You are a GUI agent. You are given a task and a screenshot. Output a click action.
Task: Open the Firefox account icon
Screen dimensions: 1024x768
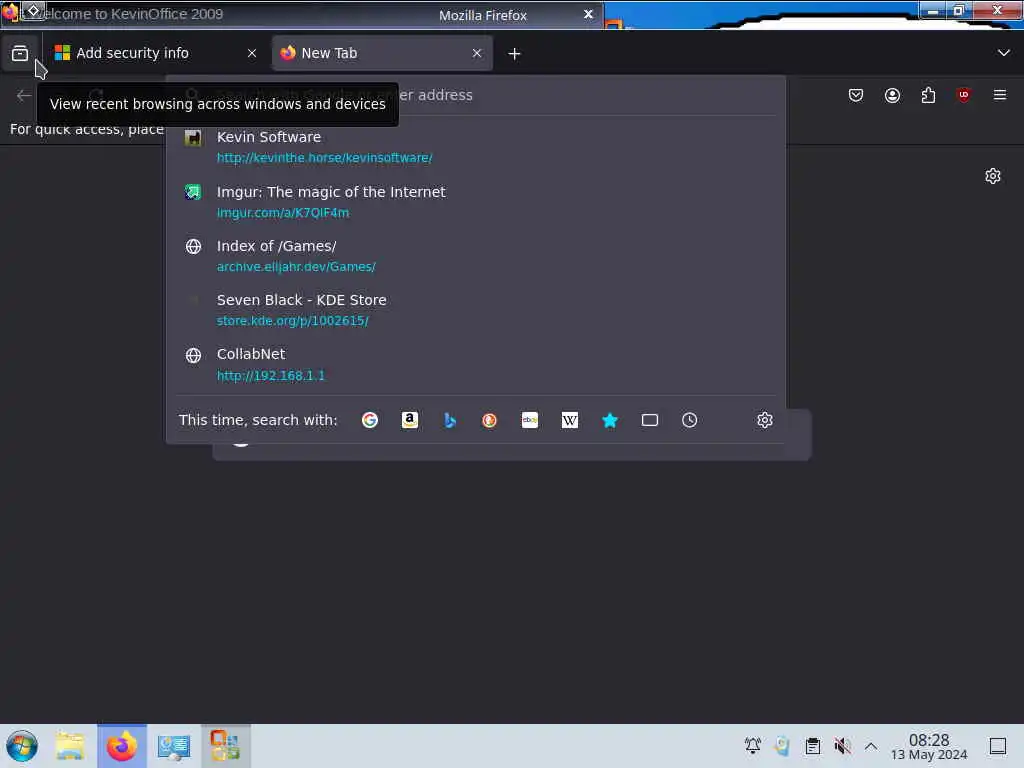click(892, 95)
